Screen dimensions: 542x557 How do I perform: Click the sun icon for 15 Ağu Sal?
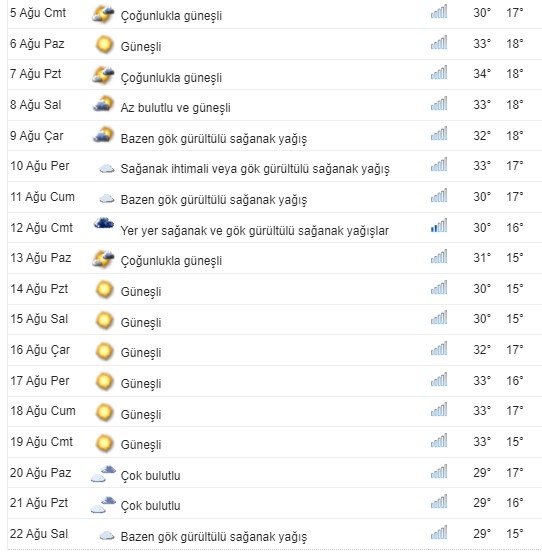coord(104,320)
